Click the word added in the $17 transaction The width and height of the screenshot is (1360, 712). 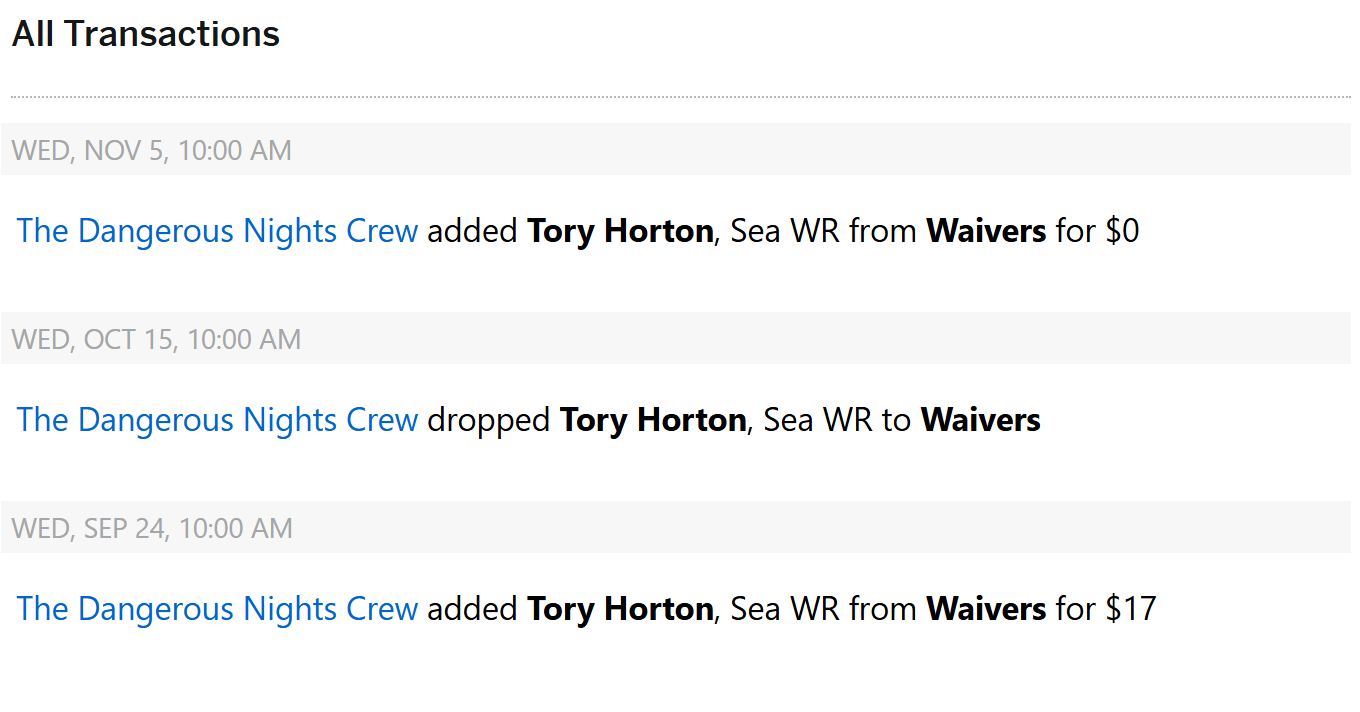click(x=472, y=609)
